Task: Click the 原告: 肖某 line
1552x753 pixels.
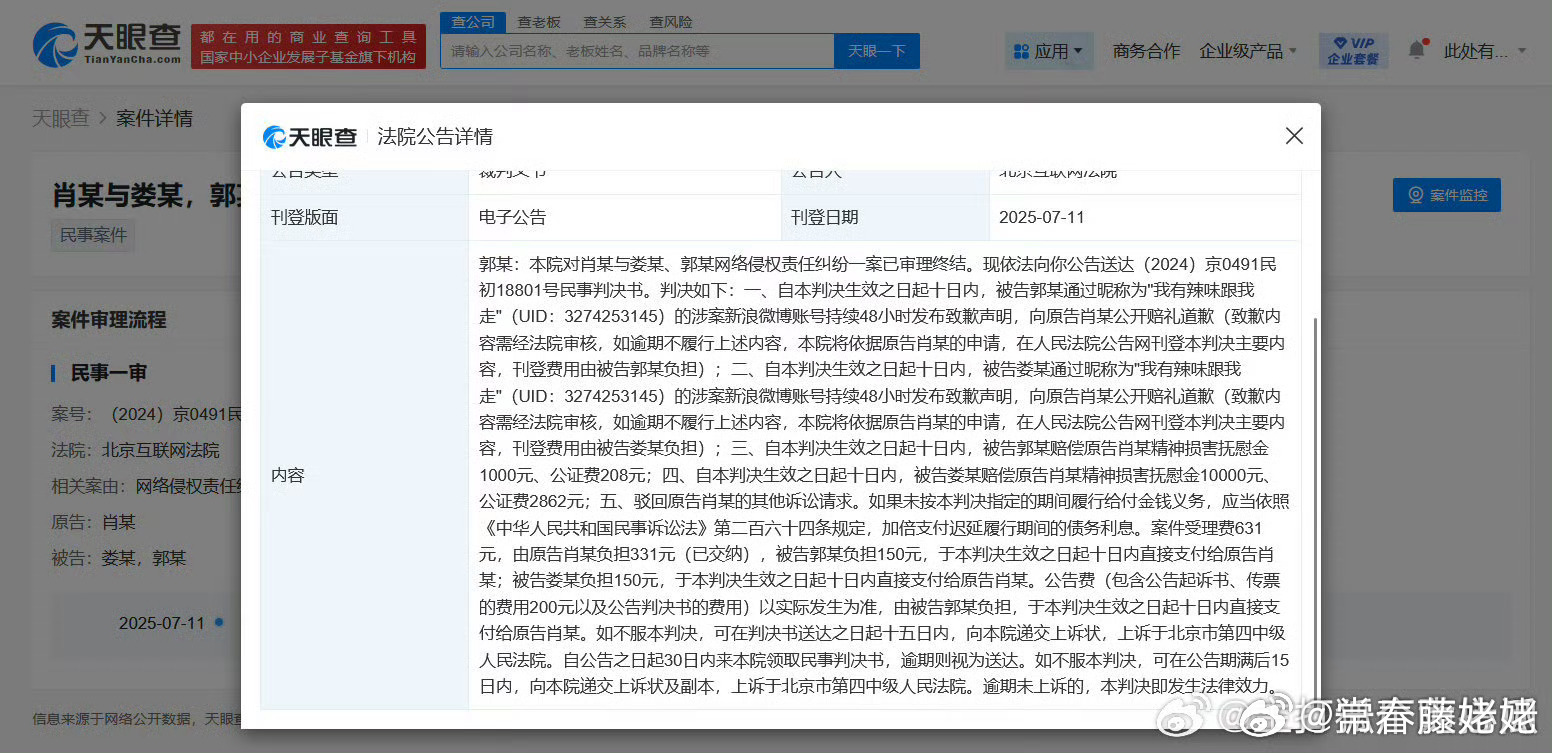Action: 93,522
